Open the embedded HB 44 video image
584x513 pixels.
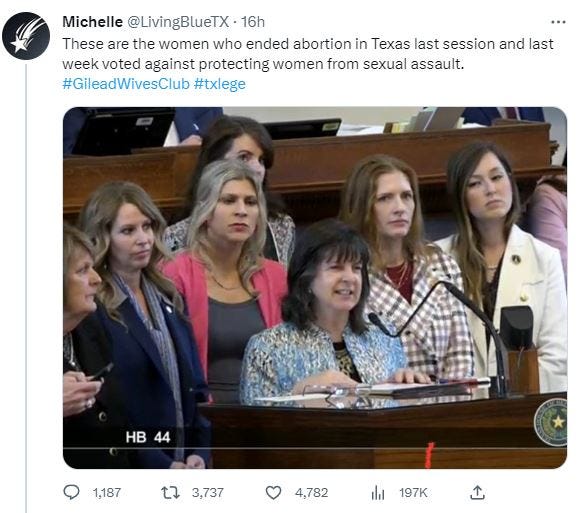coord(315,288)
